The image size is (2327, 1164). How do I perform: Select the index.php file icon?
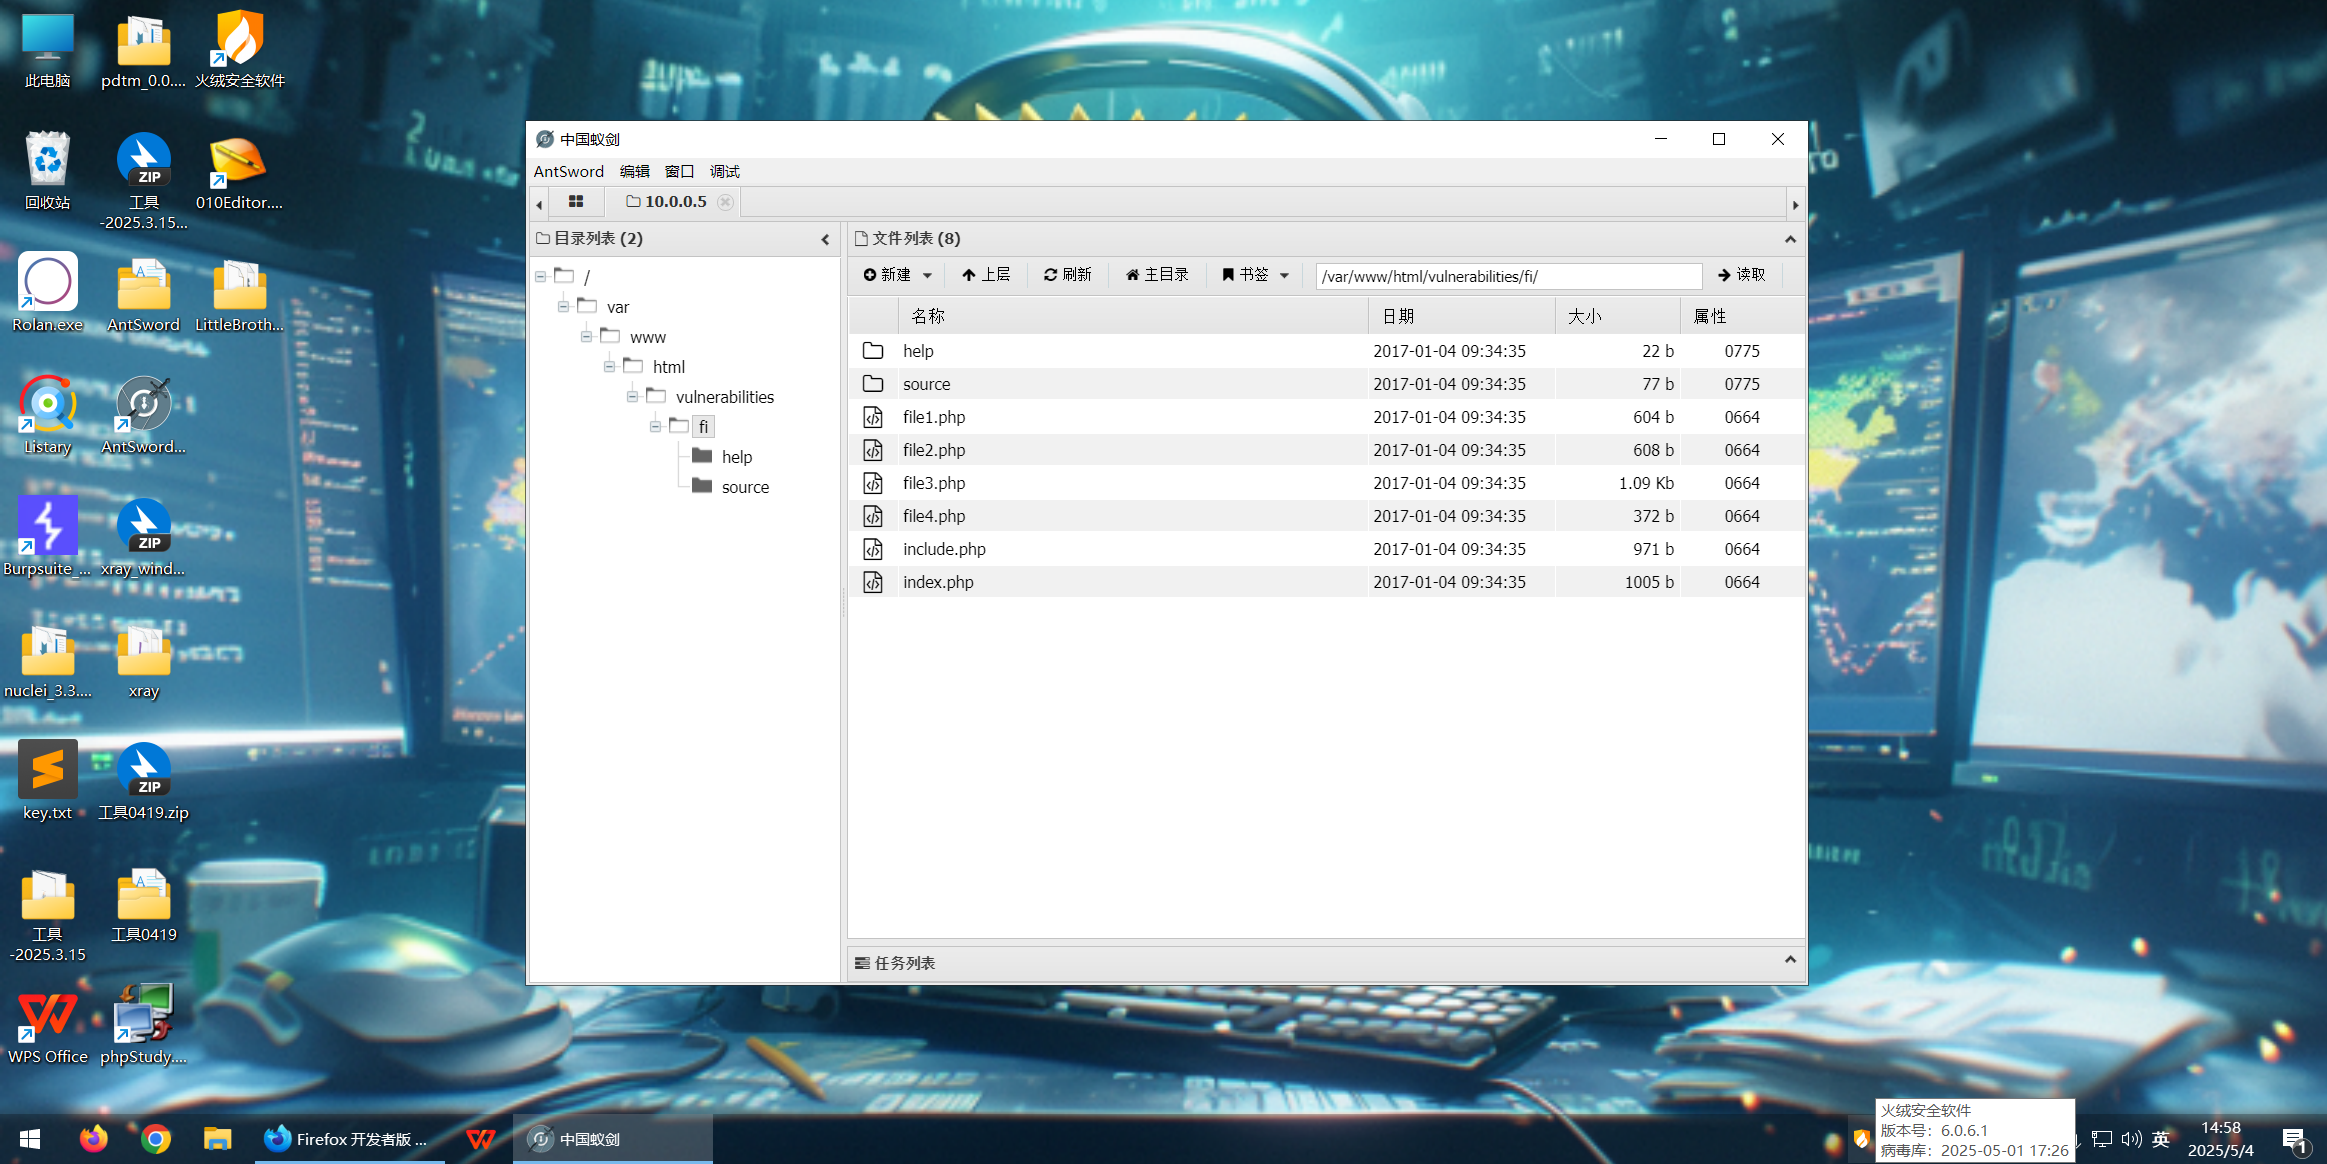tap(873, 582)
